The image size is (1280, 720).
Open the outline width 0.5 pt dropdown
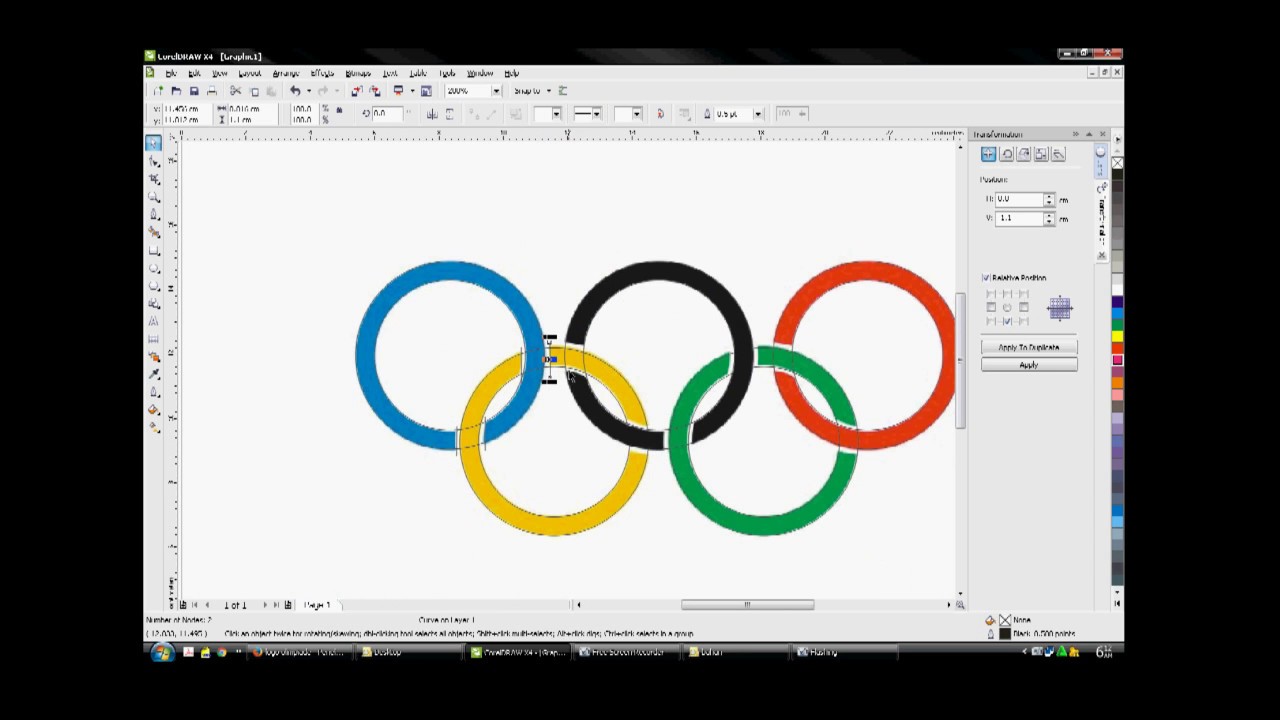(x=758, y=114)
